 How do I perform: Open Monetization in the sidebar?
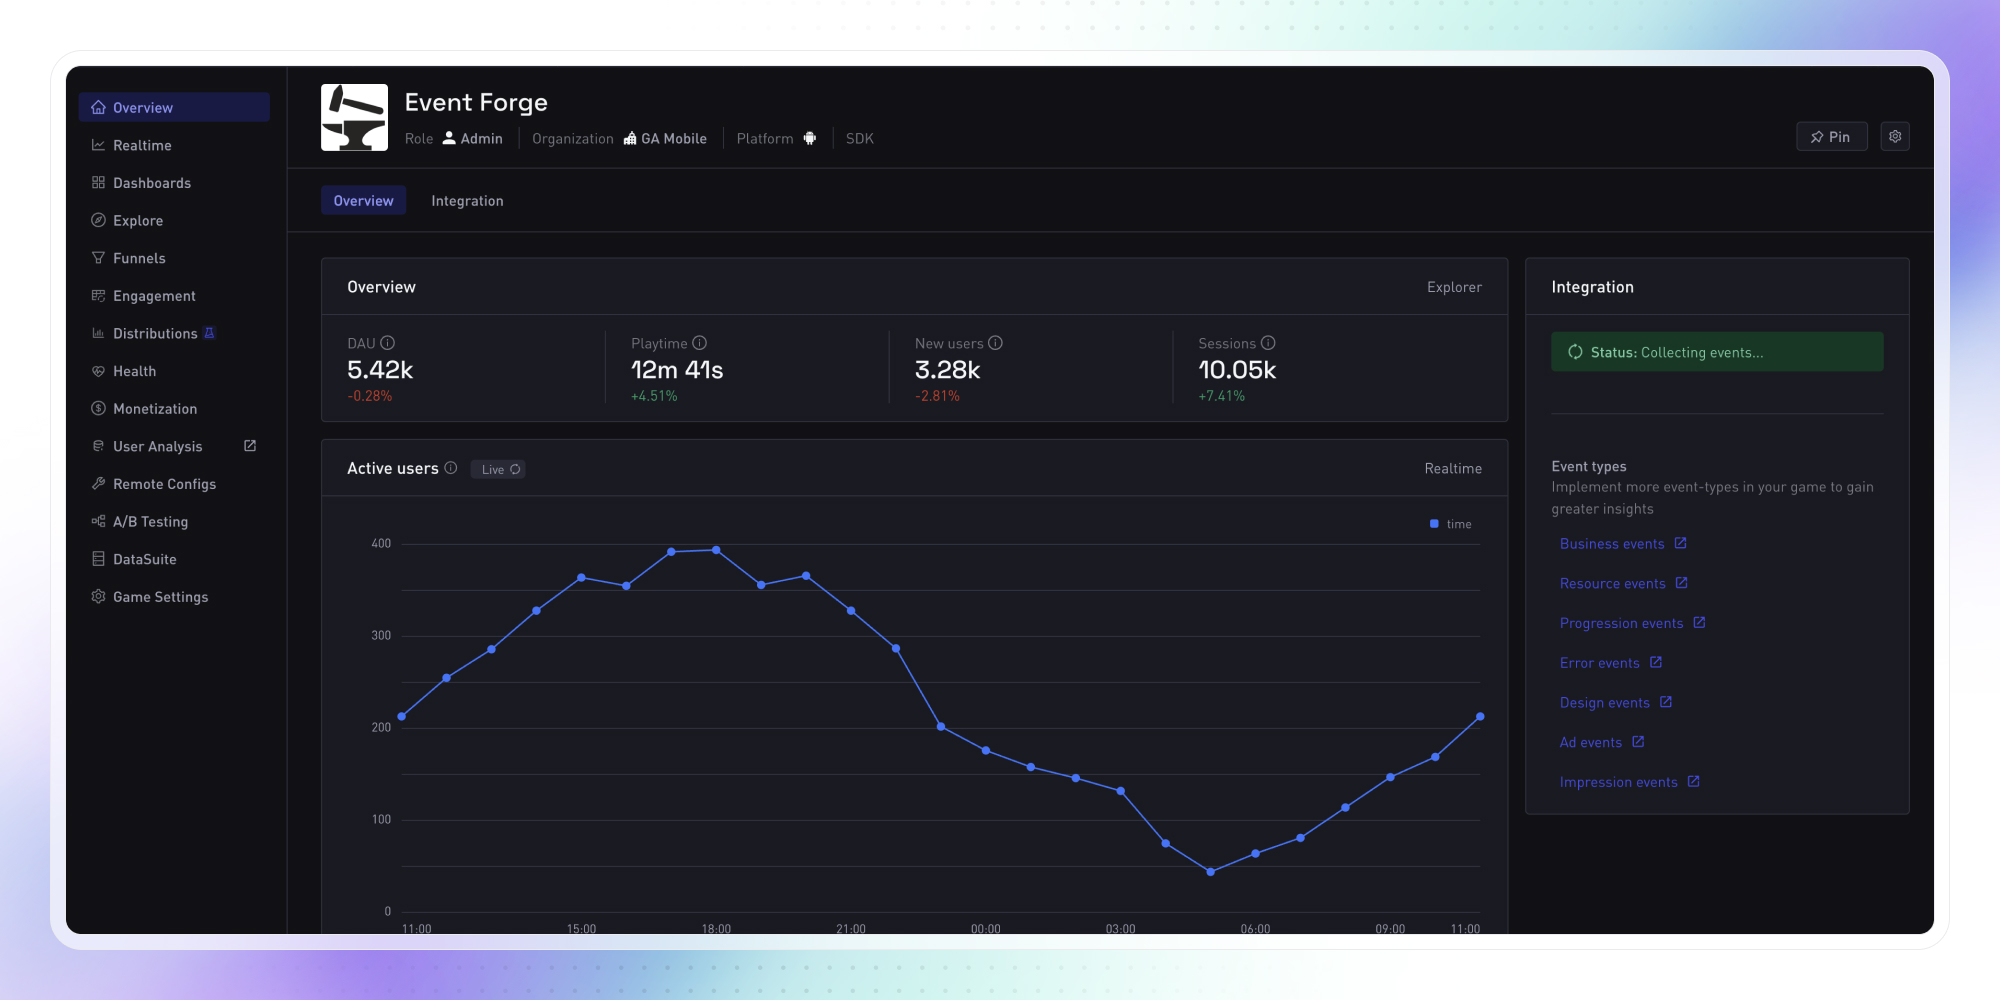174,409
